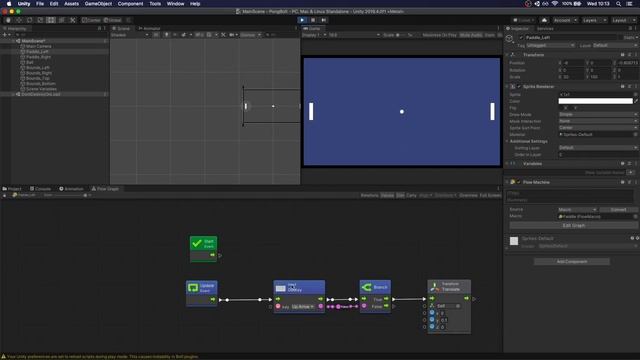This screenshot has height=360, width=640.
Task: Click the Stats button in Game view
Action: pos(490,35)
